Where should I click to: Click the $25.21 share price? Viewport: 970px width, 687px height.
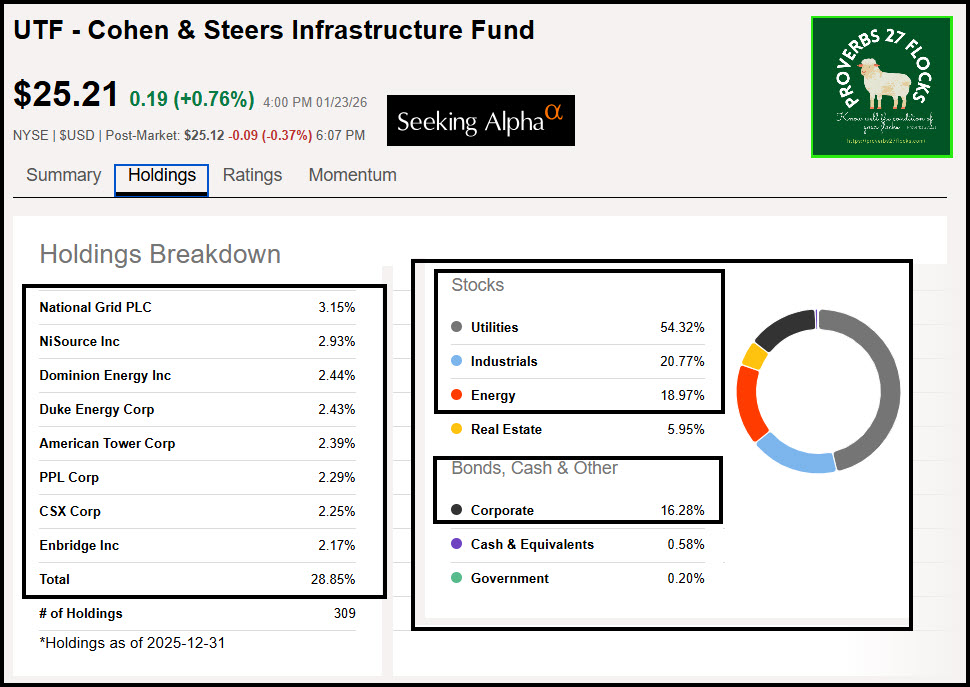point(66,94)
